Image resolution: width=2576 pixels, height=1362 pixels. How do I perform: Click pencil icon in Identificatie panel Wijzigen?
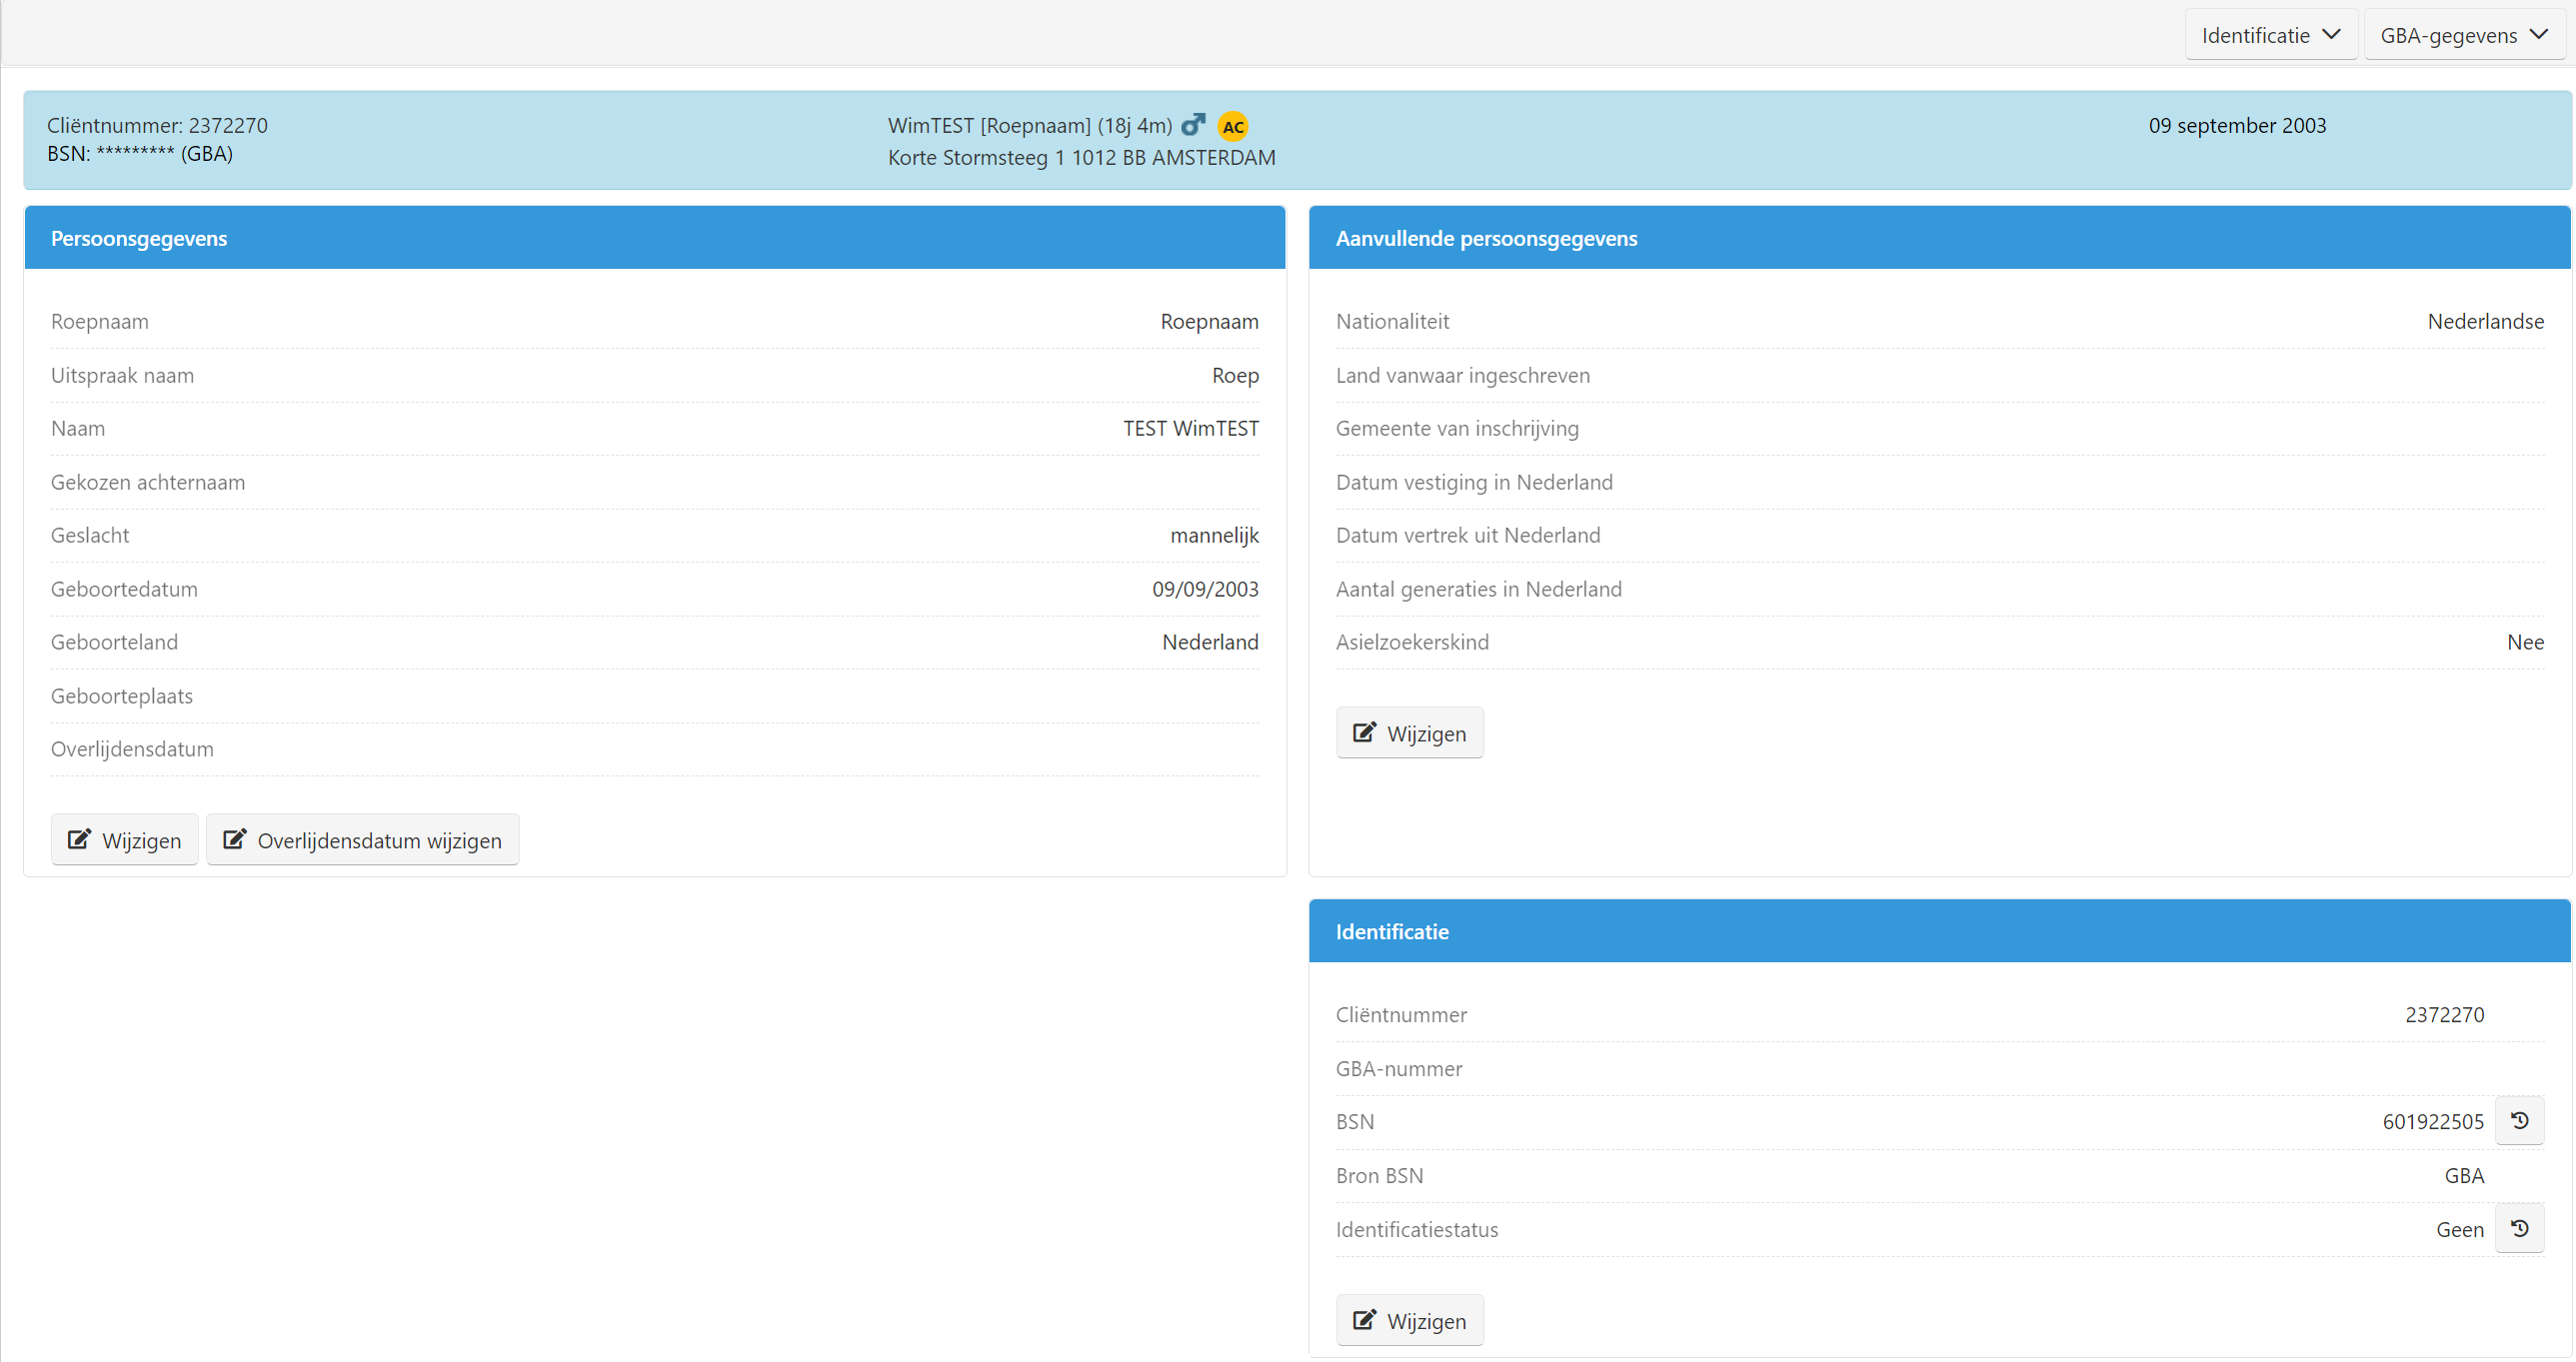point(1364,1319)
